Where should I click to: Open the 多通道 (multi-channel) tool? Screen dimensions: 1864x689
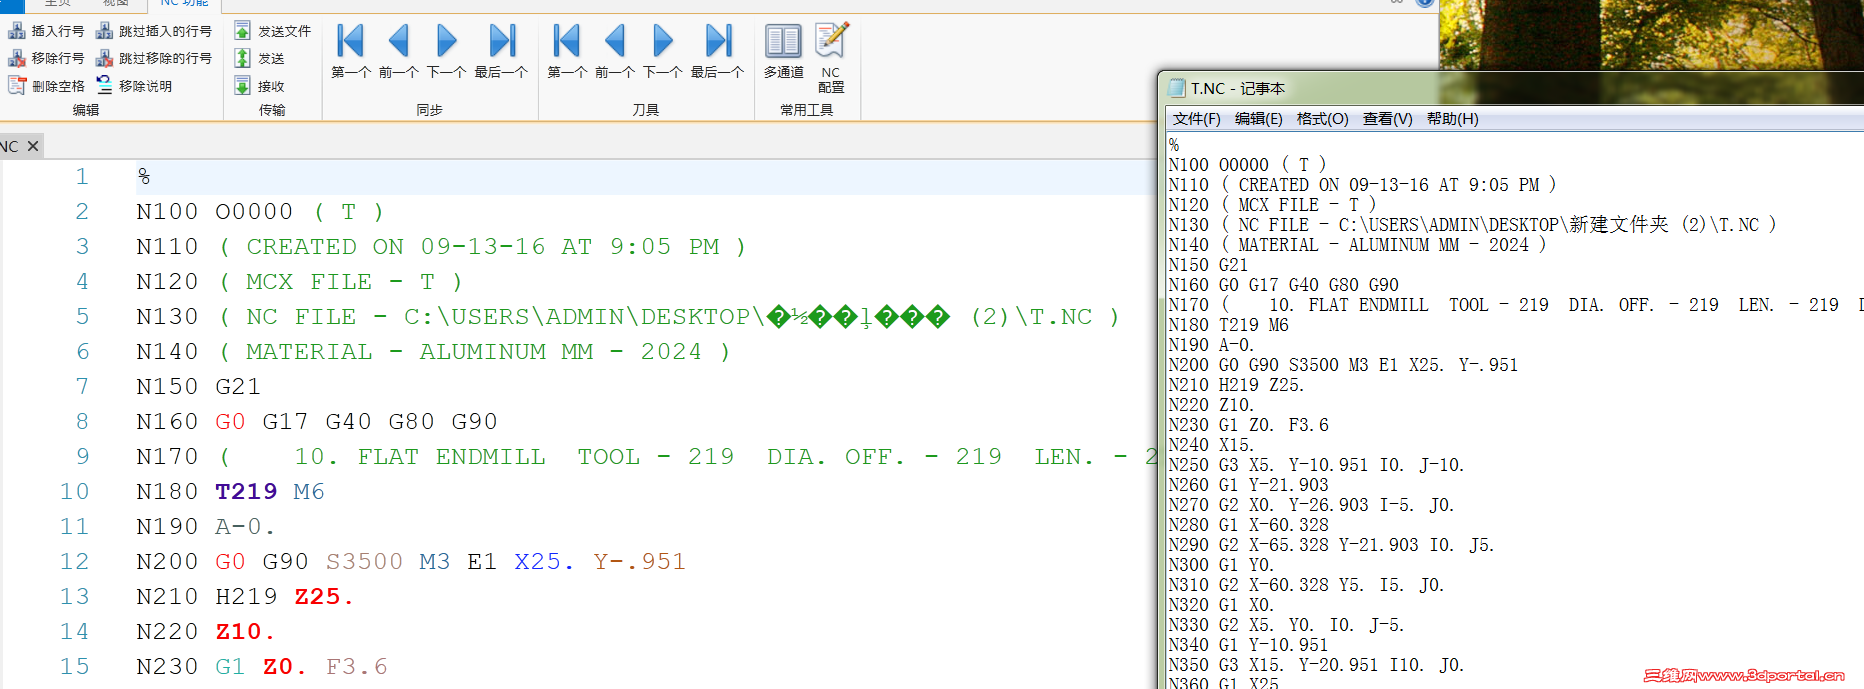[x=783, y=51]
